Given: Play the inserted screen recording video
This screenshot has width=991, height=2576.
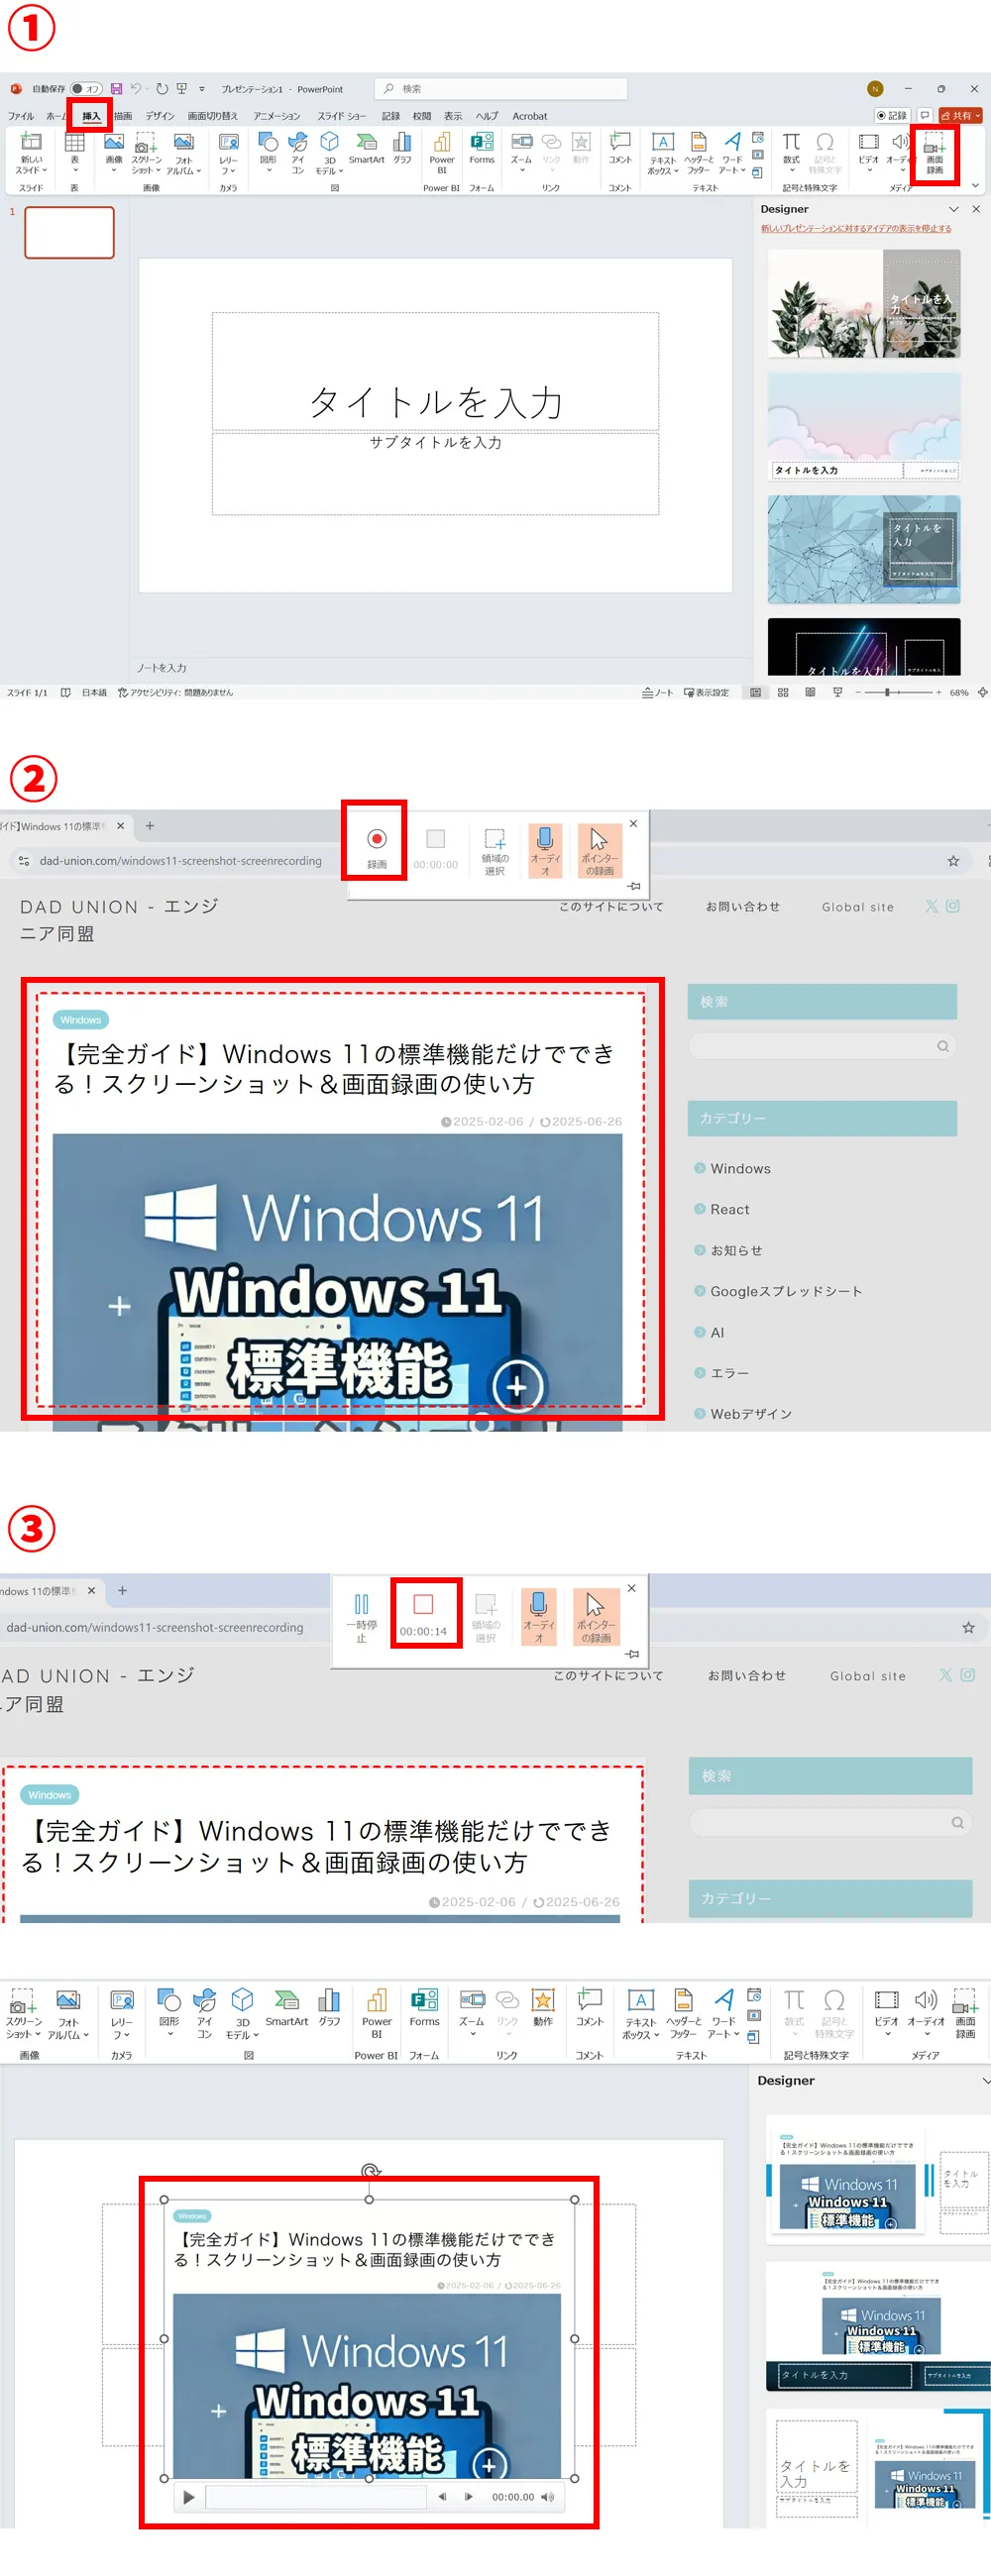Looking at the screenshot, I should [x=188, y=2497].
